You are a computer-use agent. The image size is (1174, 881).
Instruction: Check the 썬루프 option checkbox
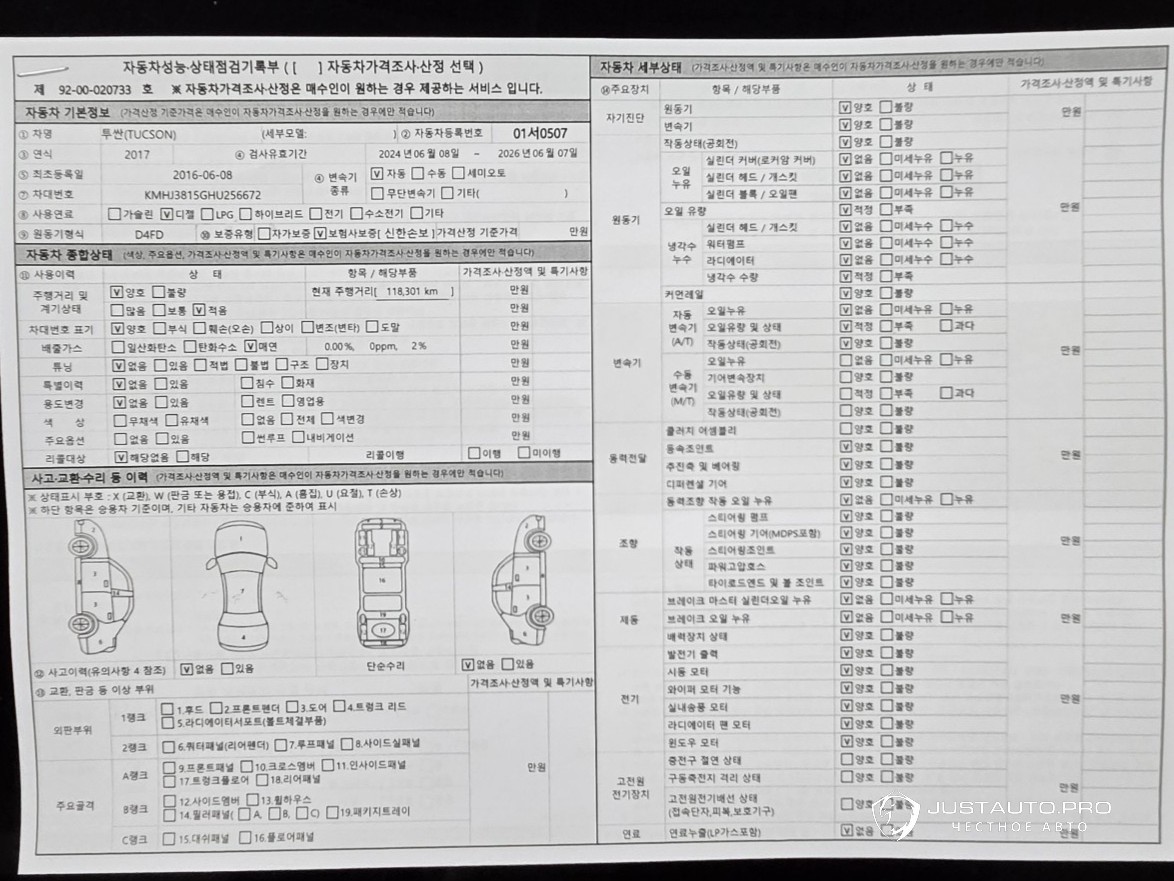pos(248,438)
